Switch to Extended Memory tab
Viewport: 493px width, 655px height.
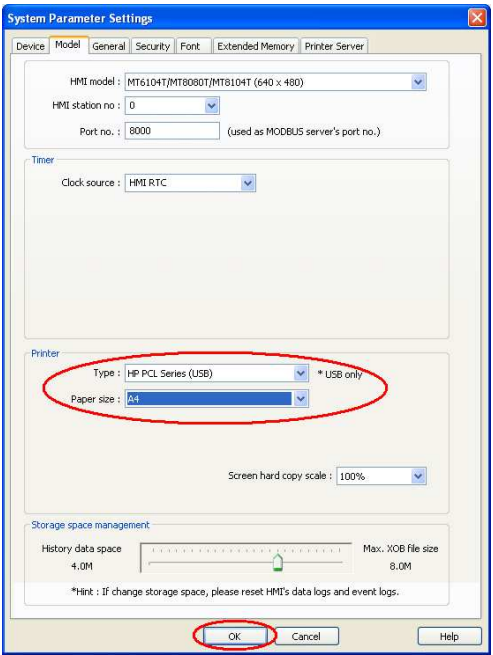coord(256,46)
